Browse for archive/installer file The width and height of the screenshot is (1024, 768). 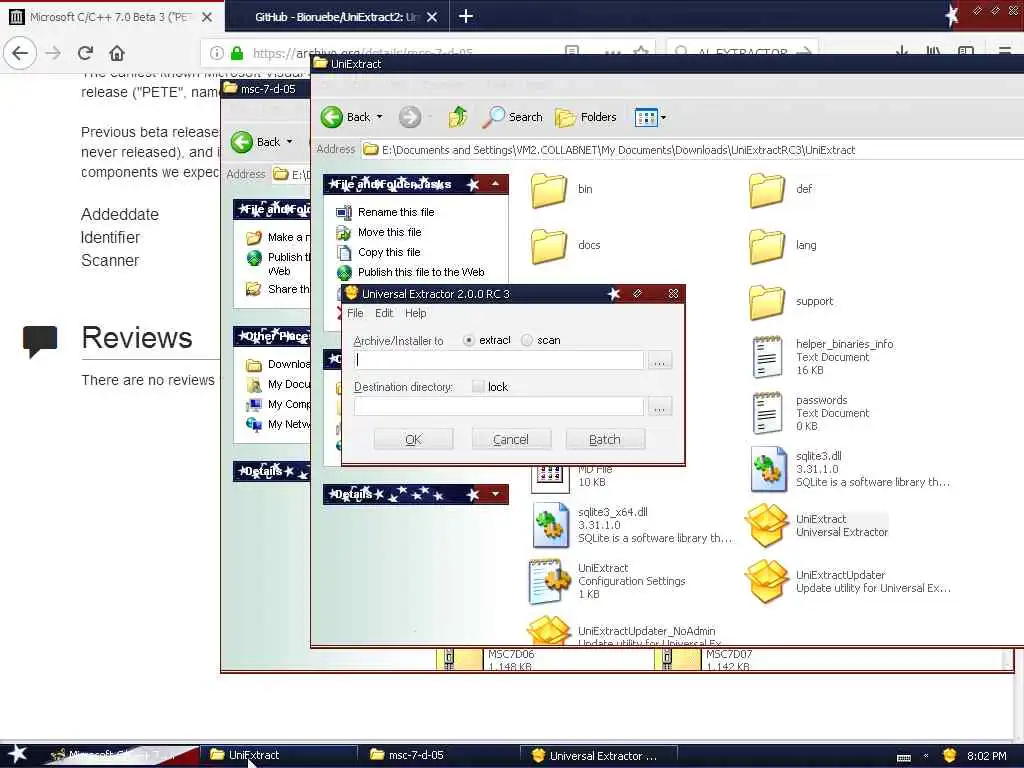pos(660,361)
